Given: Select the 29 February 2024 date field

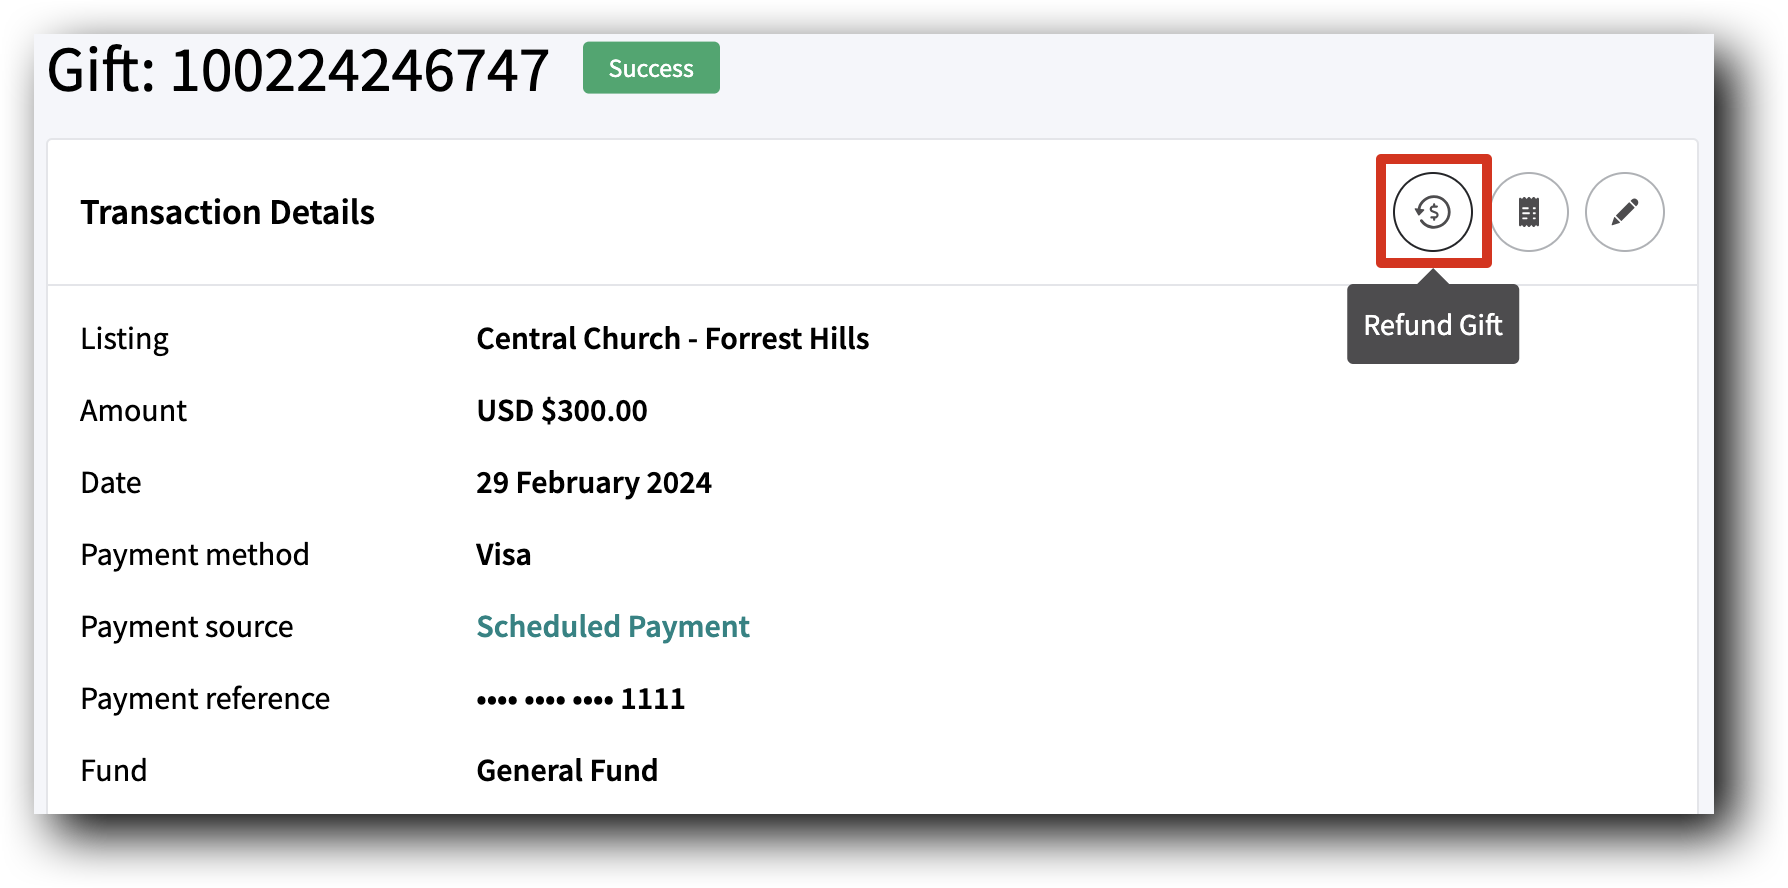Looking at the screenshot, I should [x=594, y=482].
